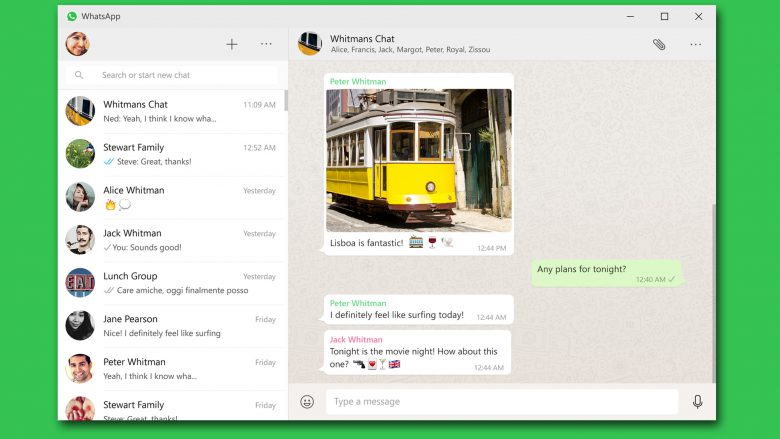This screenshot has width=780, height=439.
Task: Open Peter Whitman chat in sidebar list
Action: [172, 368]
